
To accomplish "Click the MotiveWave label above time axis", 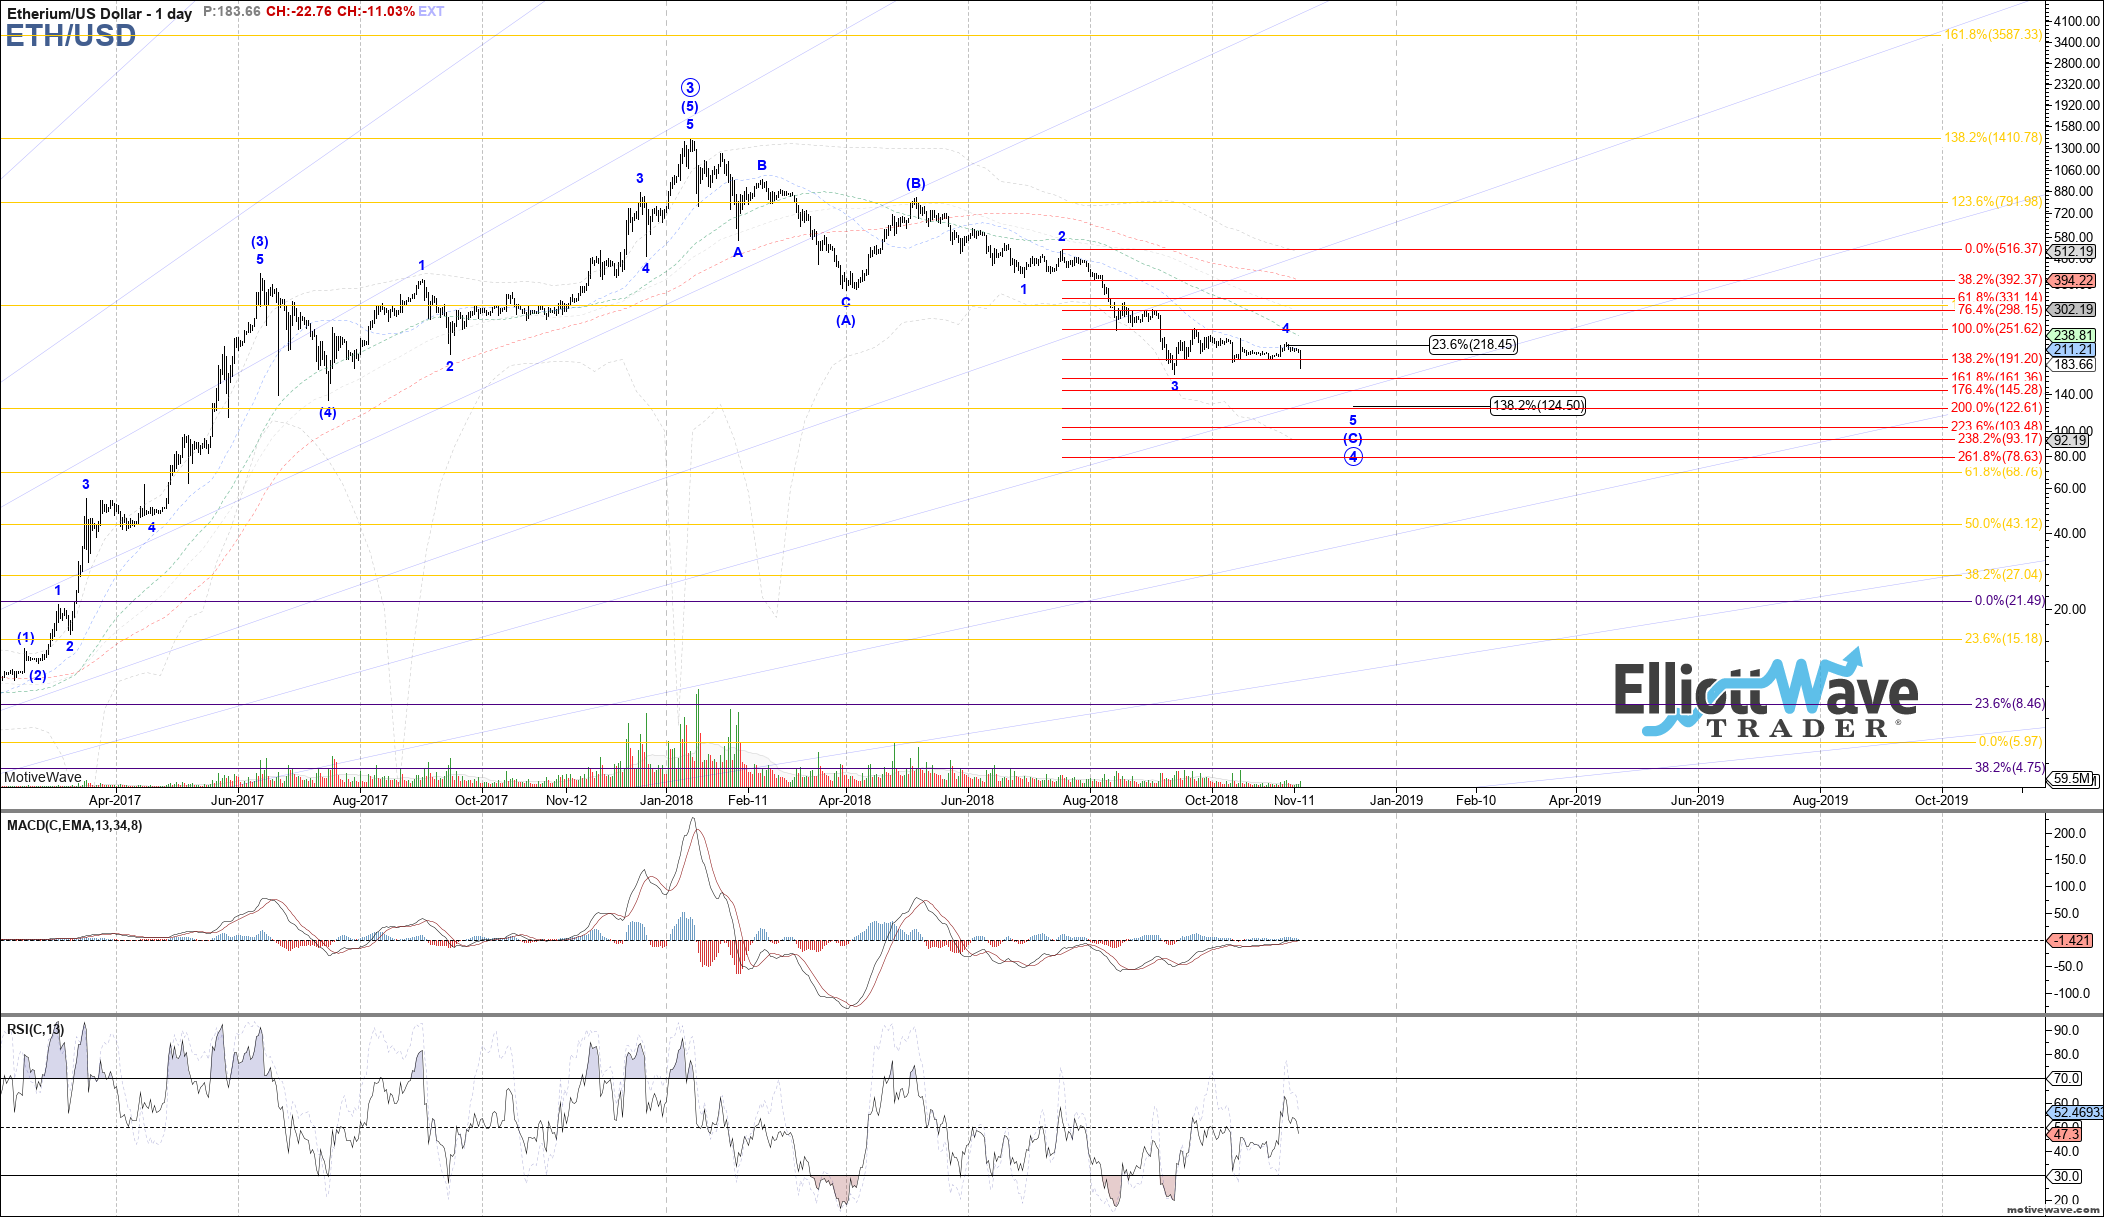I will coord(42,777).
